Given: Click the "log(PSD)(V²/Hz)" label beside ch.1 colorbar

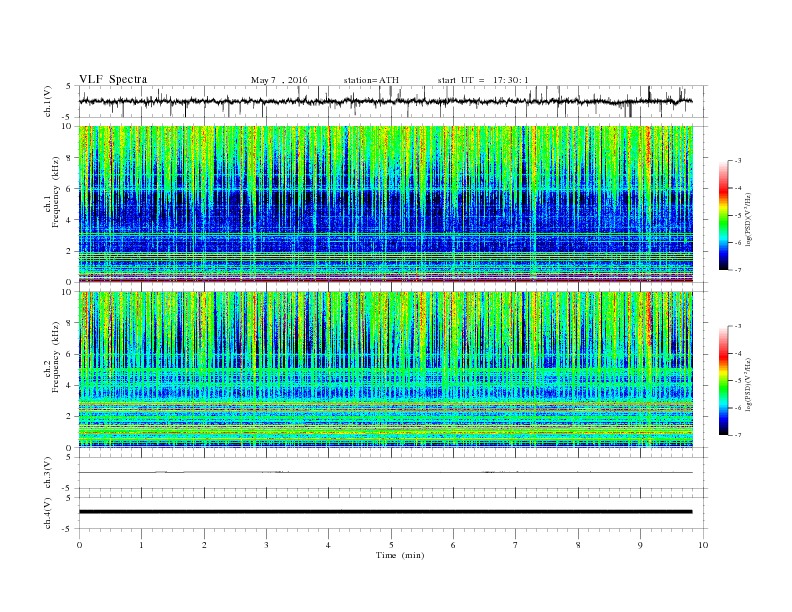Looking at the screenshot, I should [x=748, y=219].
